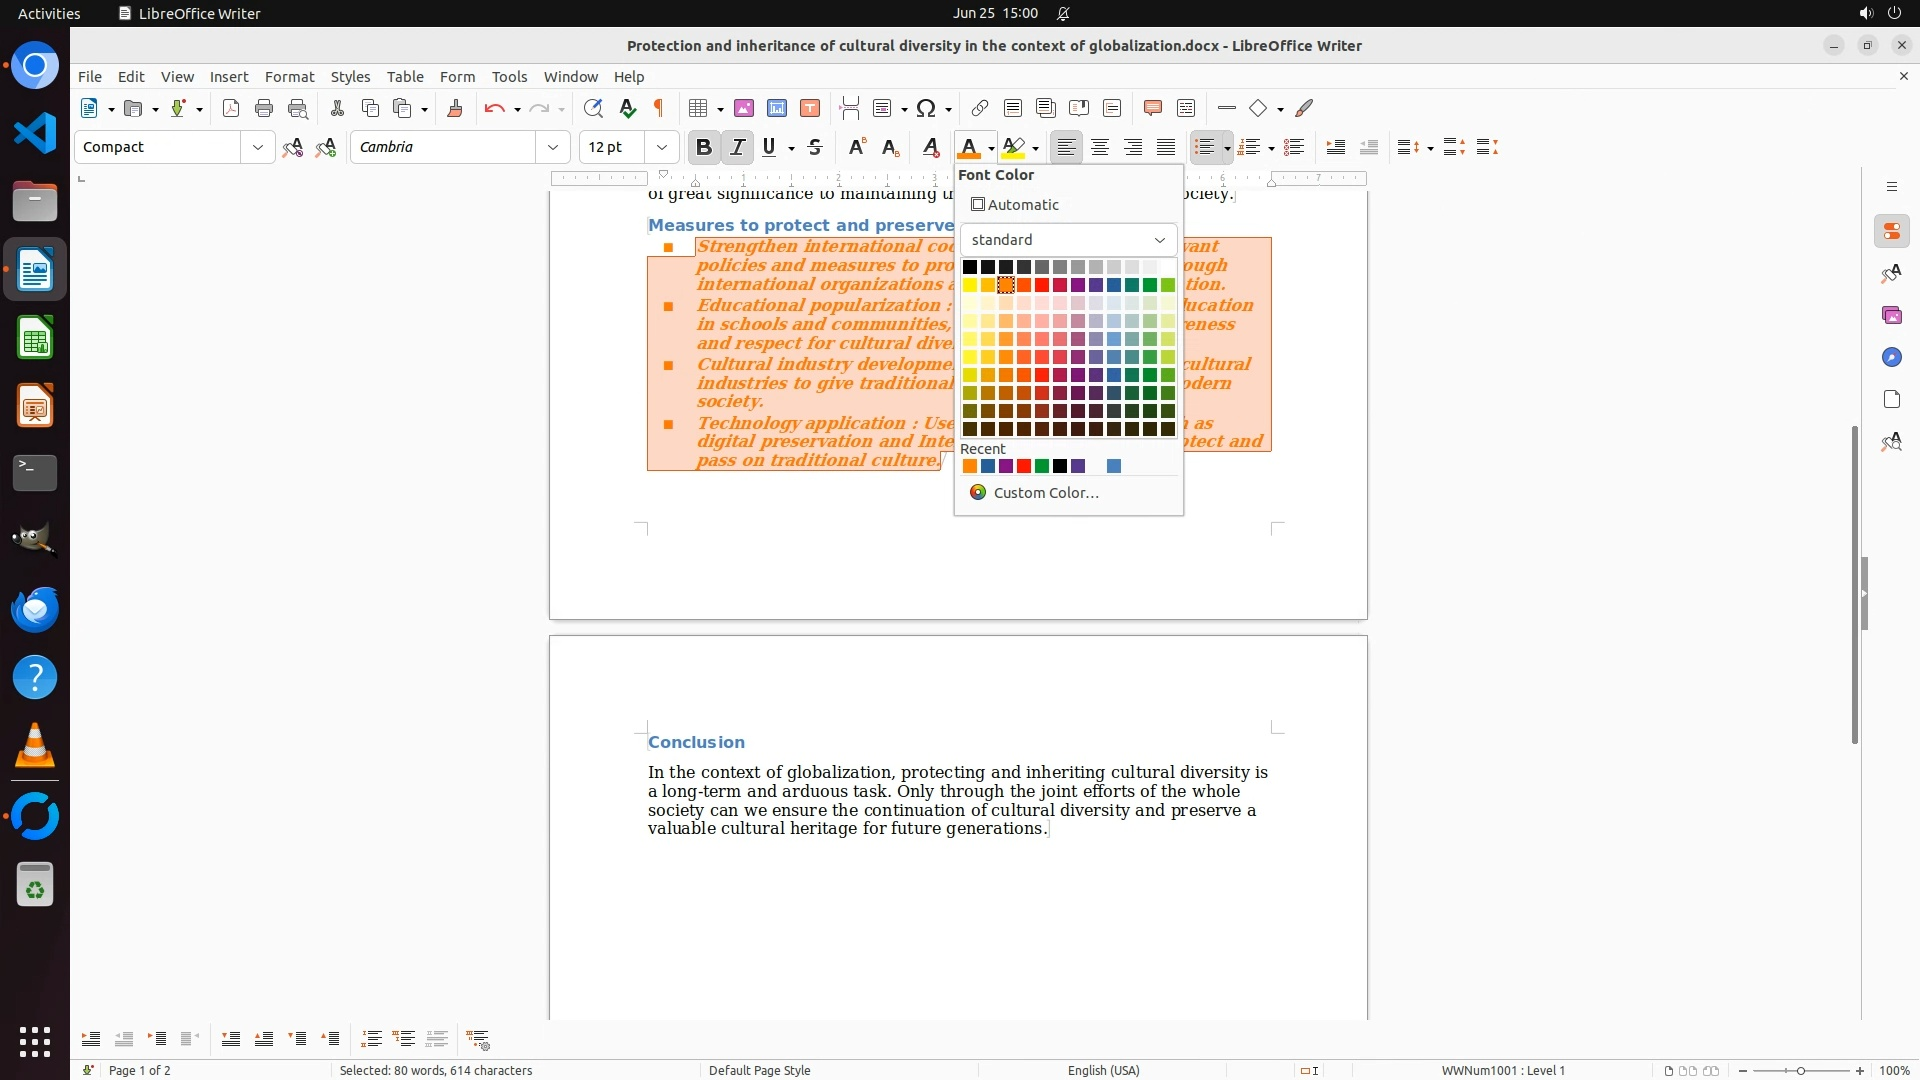
Task: Expand the Compact paragraph style dropdown
Action: [258, 147]
